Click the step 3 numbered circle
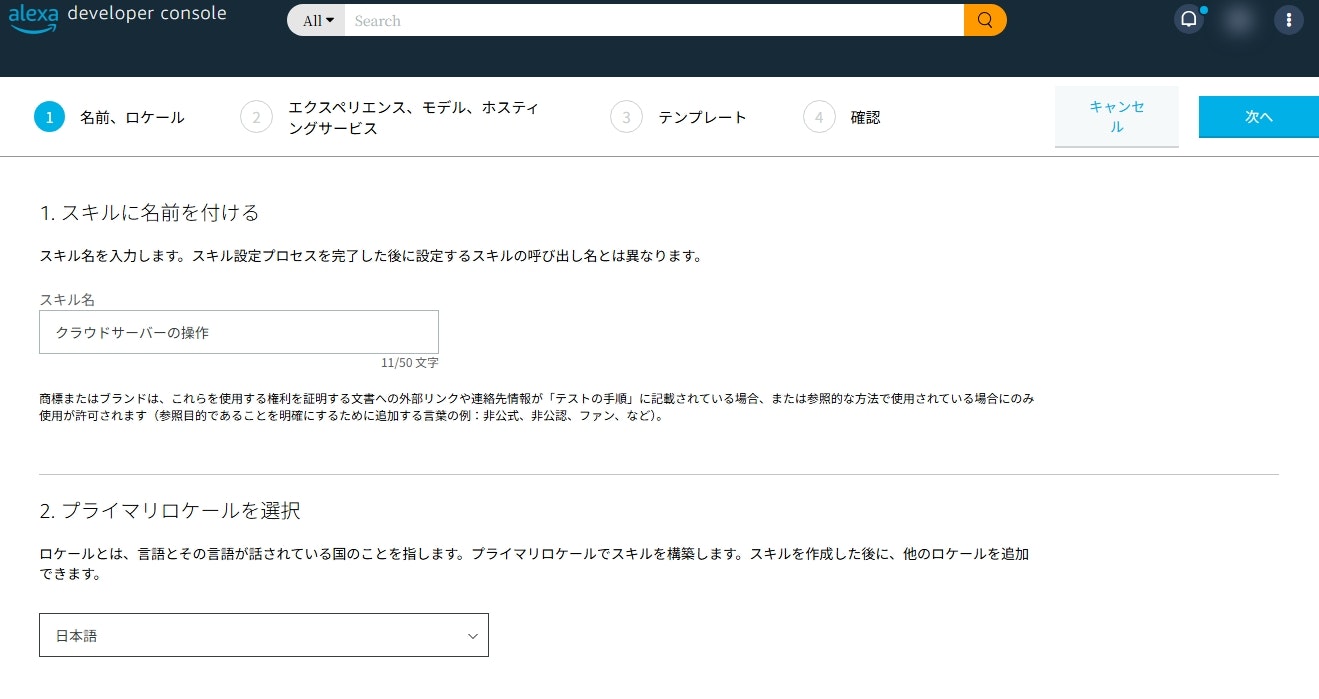The height and width of the screenshot is (699, 1319). click(x=625, y=116)
